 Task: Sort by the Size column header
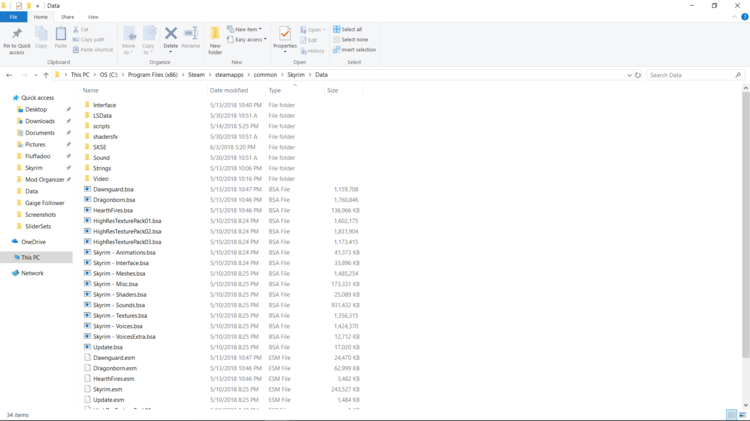tap(343, 90)
